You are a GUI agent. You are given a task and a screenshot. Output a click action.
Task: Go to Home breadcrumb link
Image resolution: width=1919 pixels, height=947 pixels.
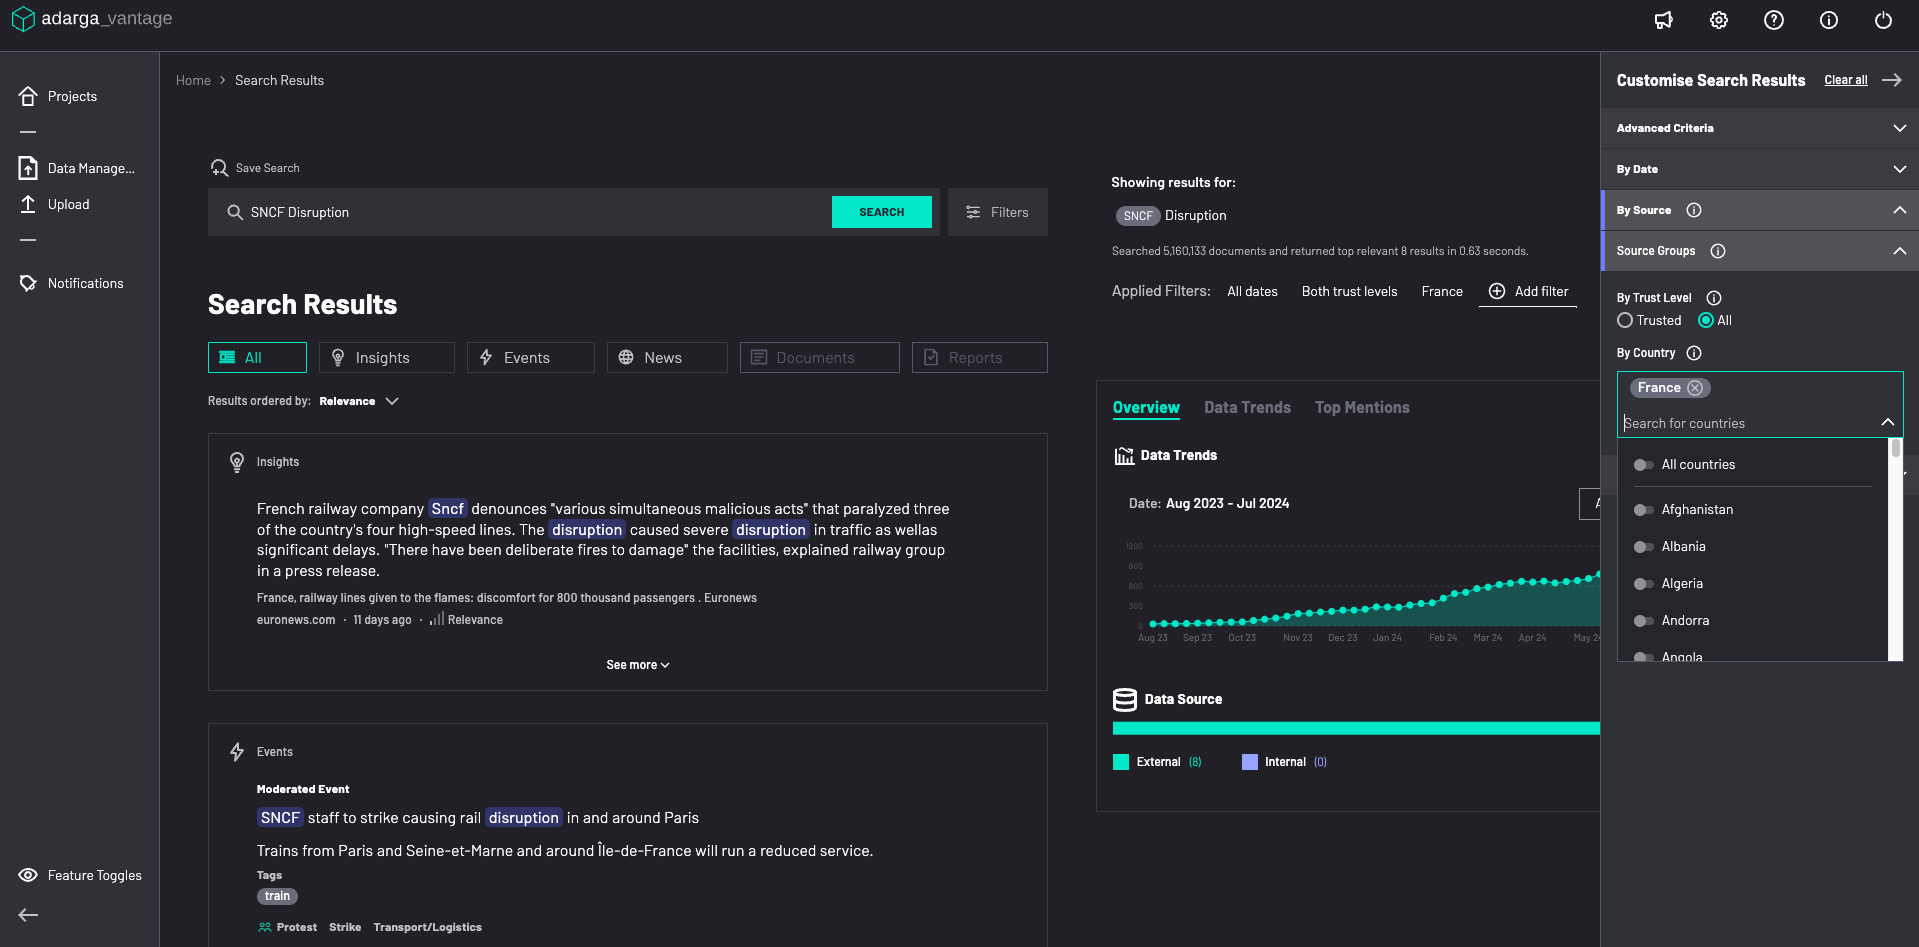(x=193, y=80)
